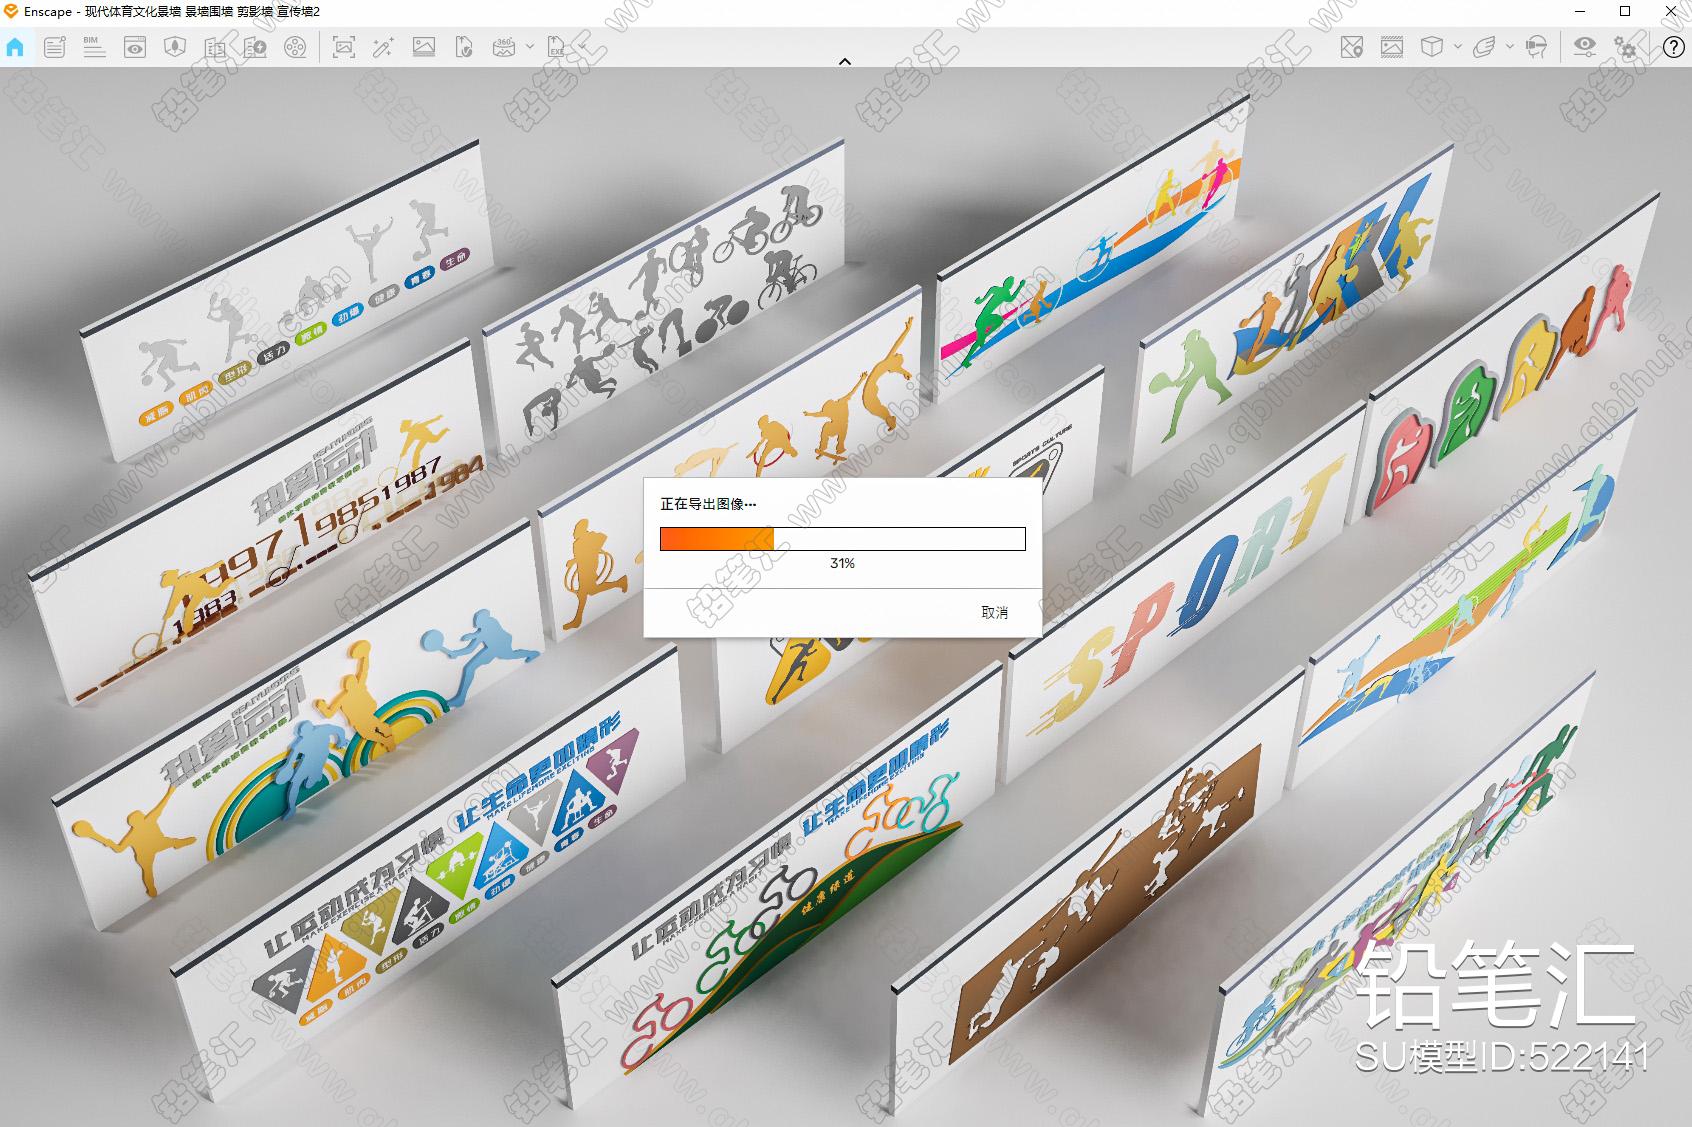Image resolution: width=1692 pixels, height=1127 pixels.
Task: Export a standalone EXE file
Action: (x=557, y=47)
